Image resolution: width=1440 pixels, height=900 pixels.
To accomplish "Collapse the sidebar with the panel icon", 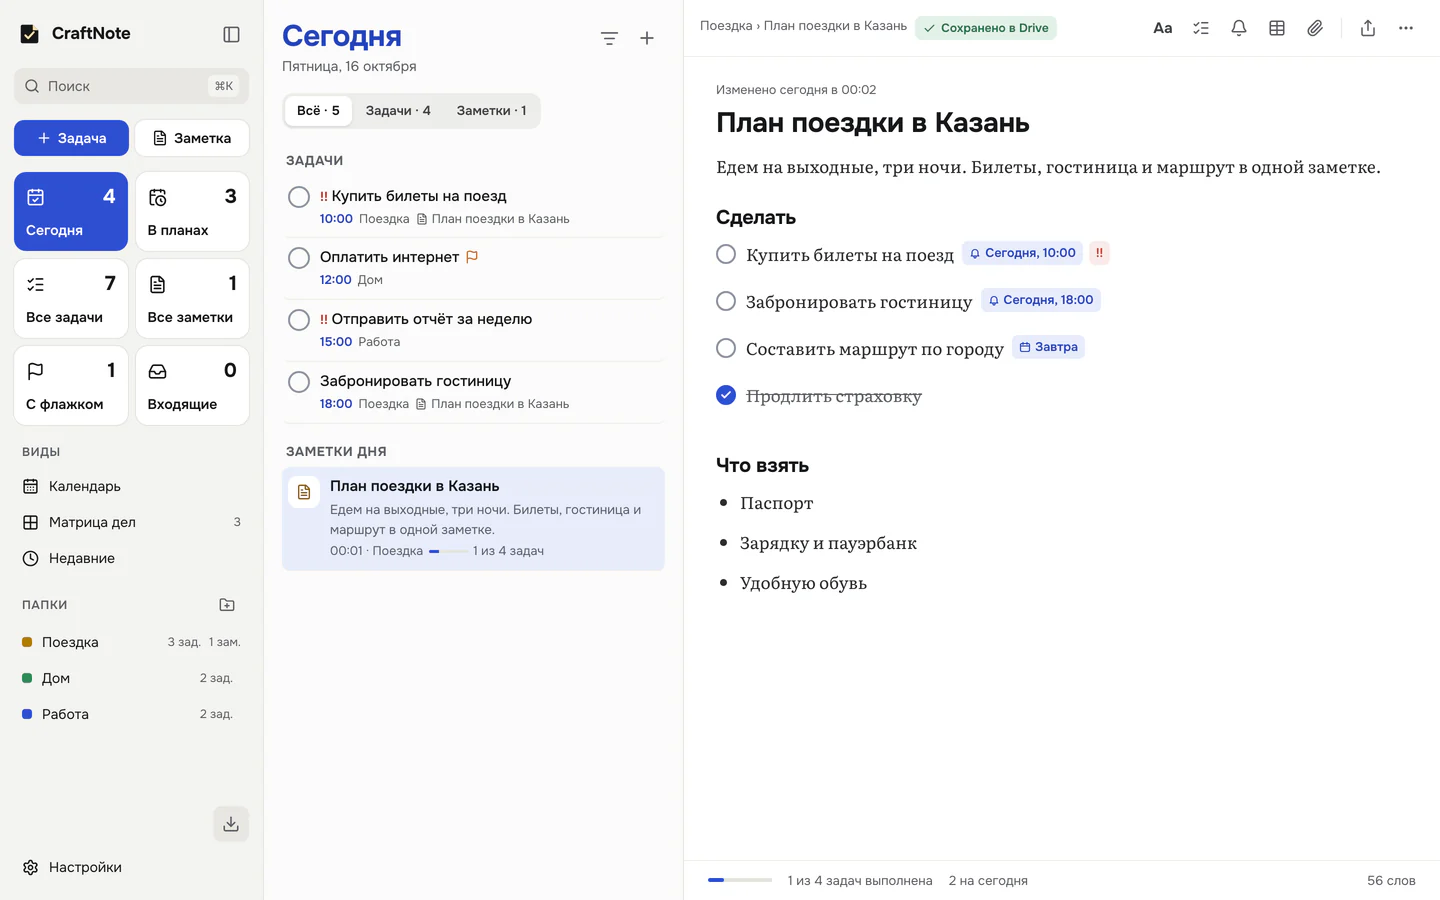I will pyautogui.click(x=231, y=34).
